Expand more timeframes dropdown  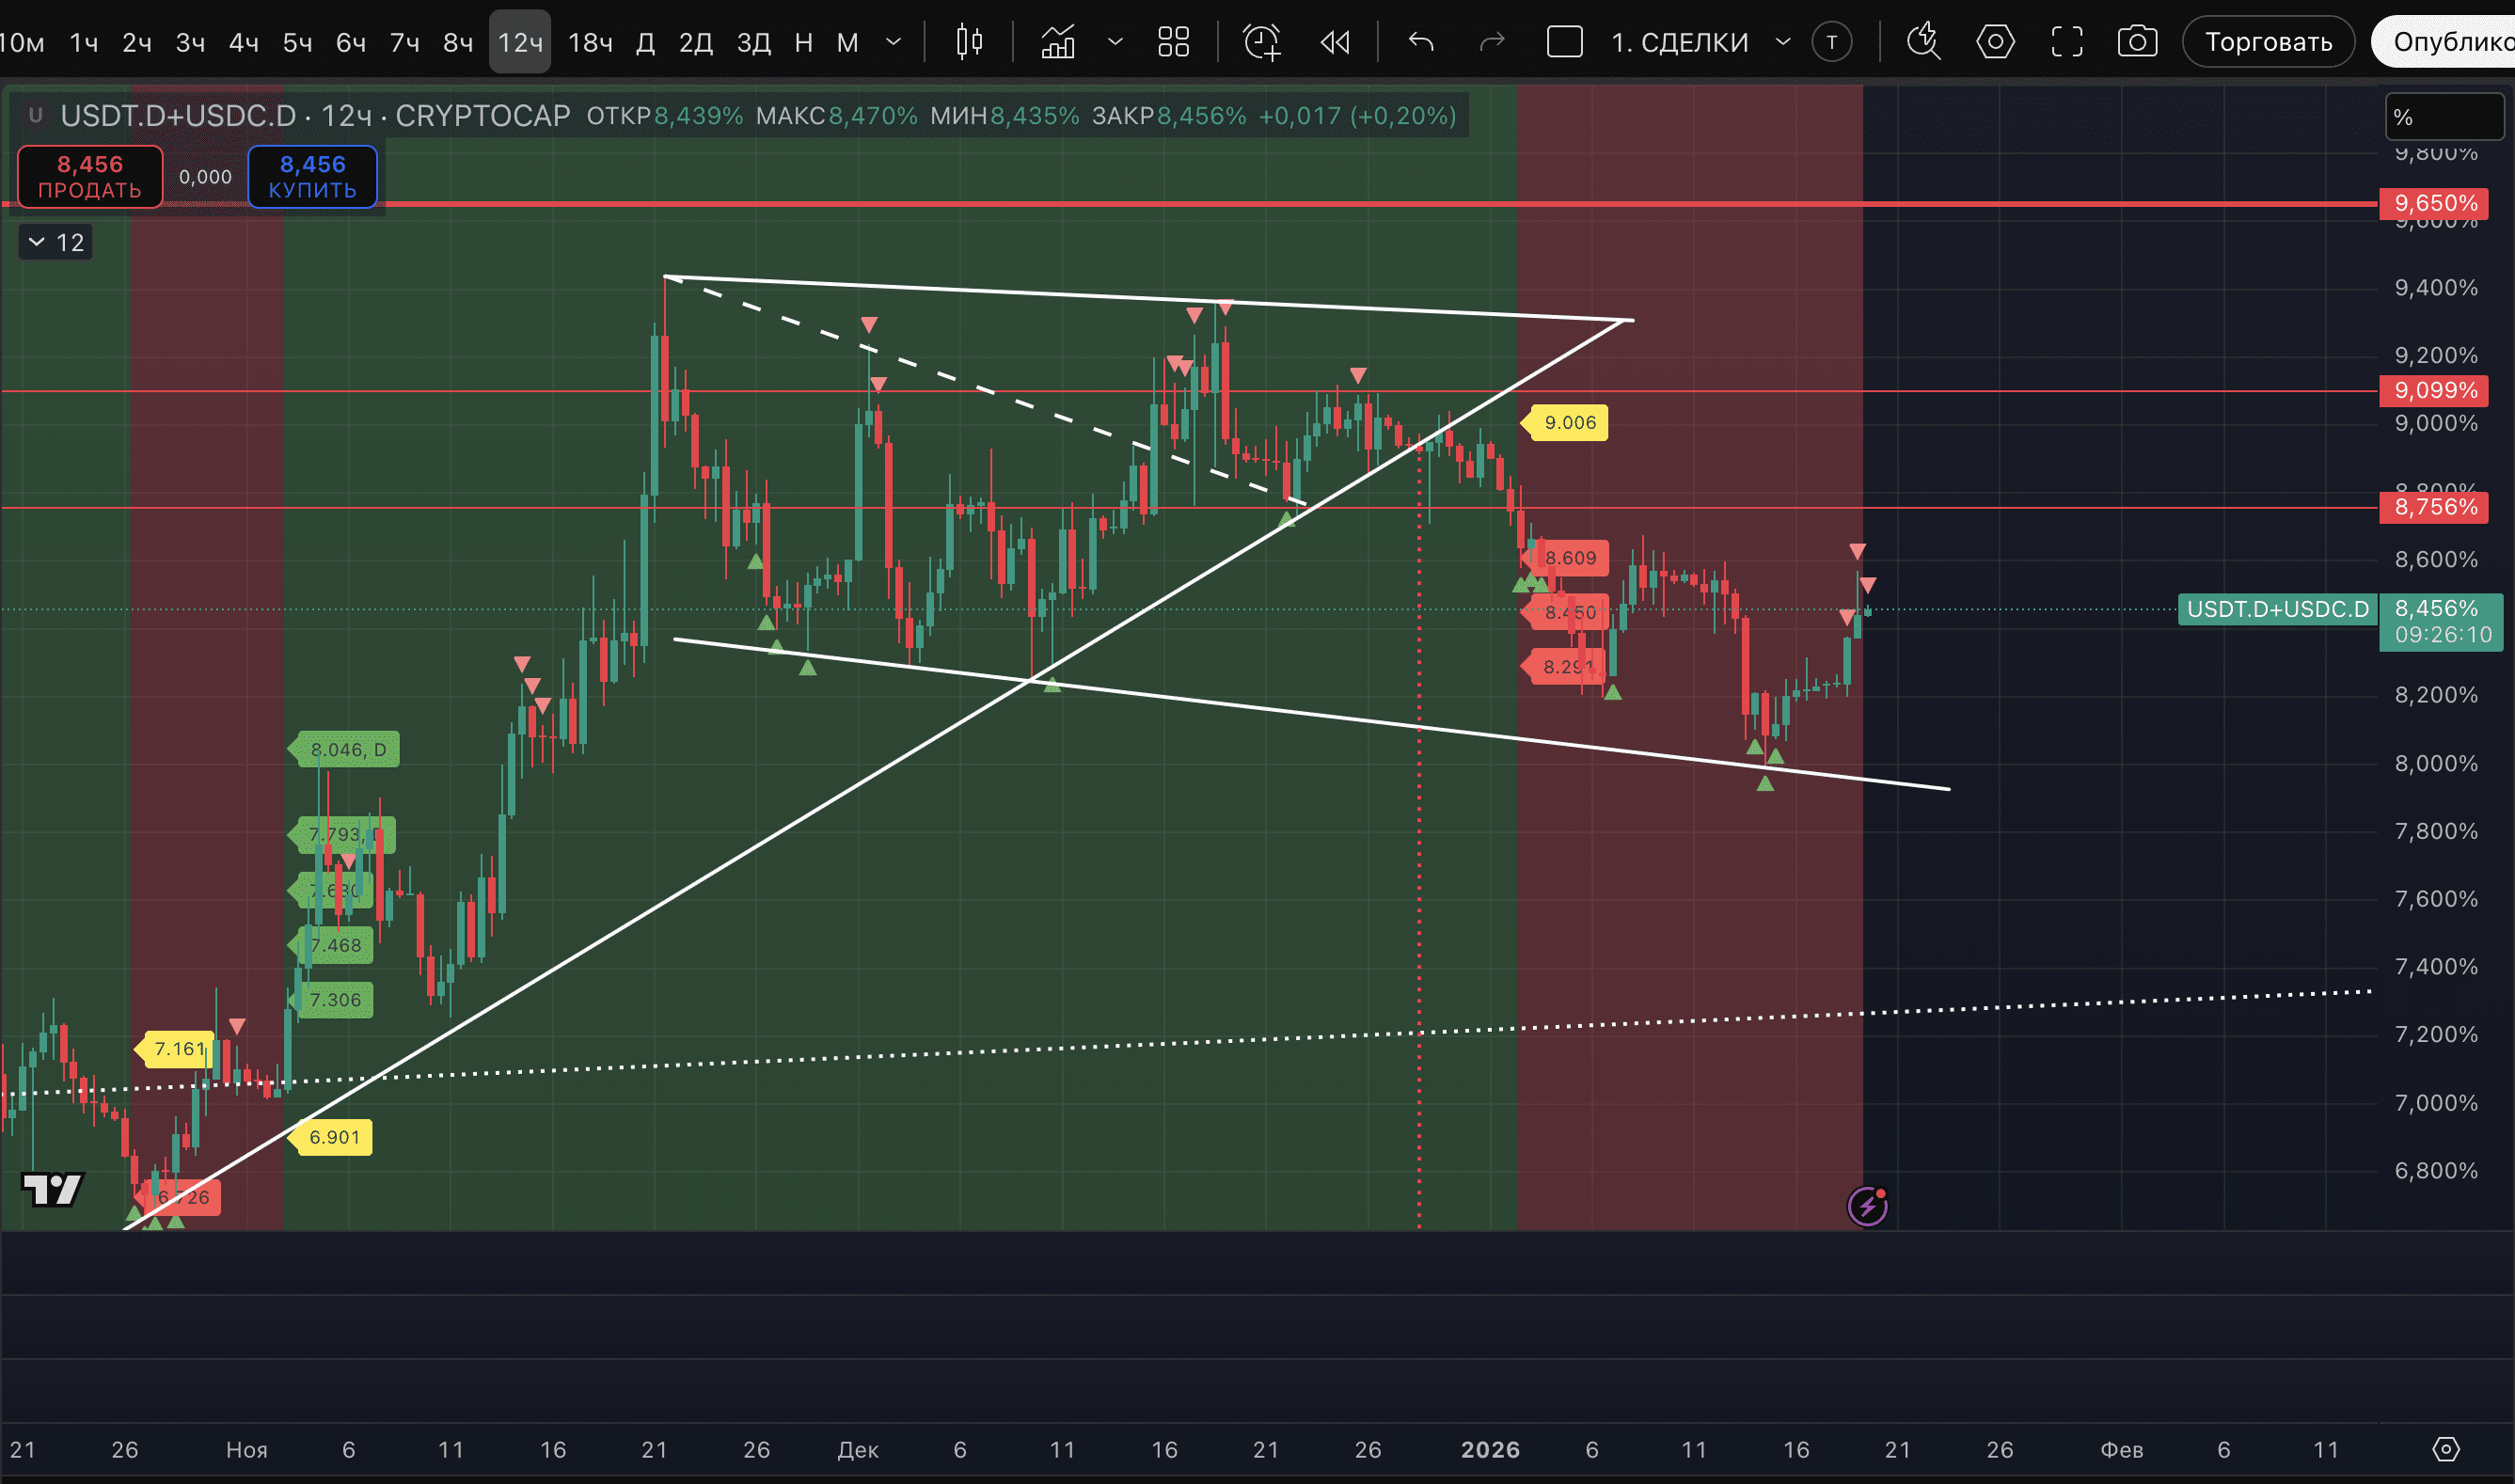(894, 42)
